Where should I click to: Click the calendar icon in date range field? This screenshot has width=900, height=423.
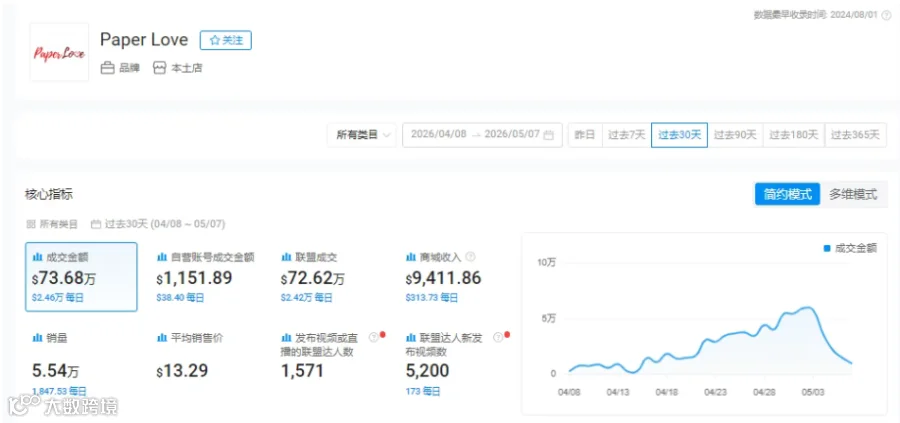point(549,135)
